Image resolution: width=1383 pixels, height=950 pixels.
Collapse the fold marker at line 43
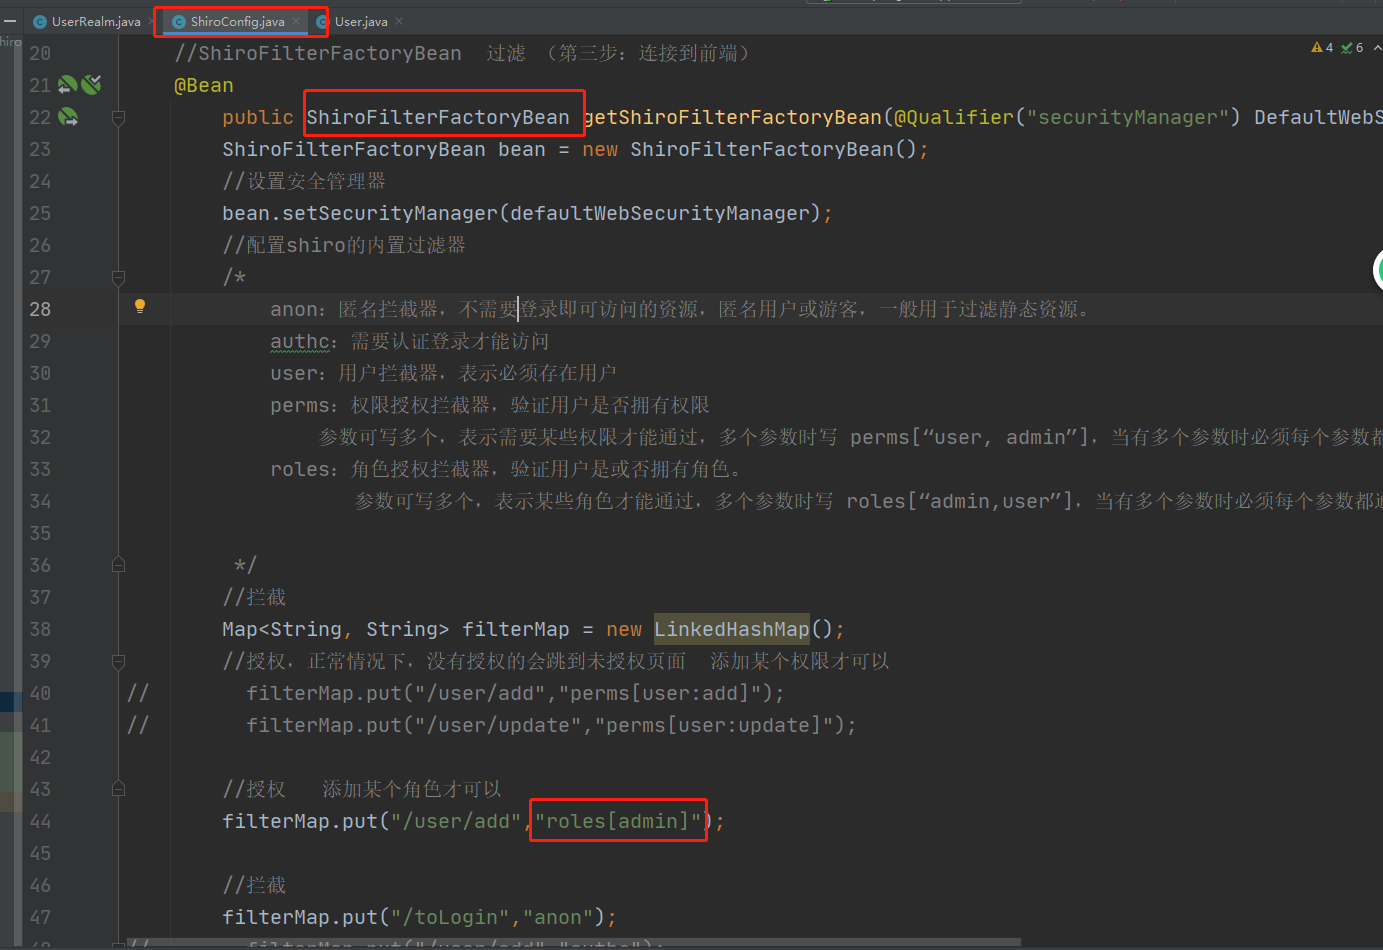pos(118,789)
